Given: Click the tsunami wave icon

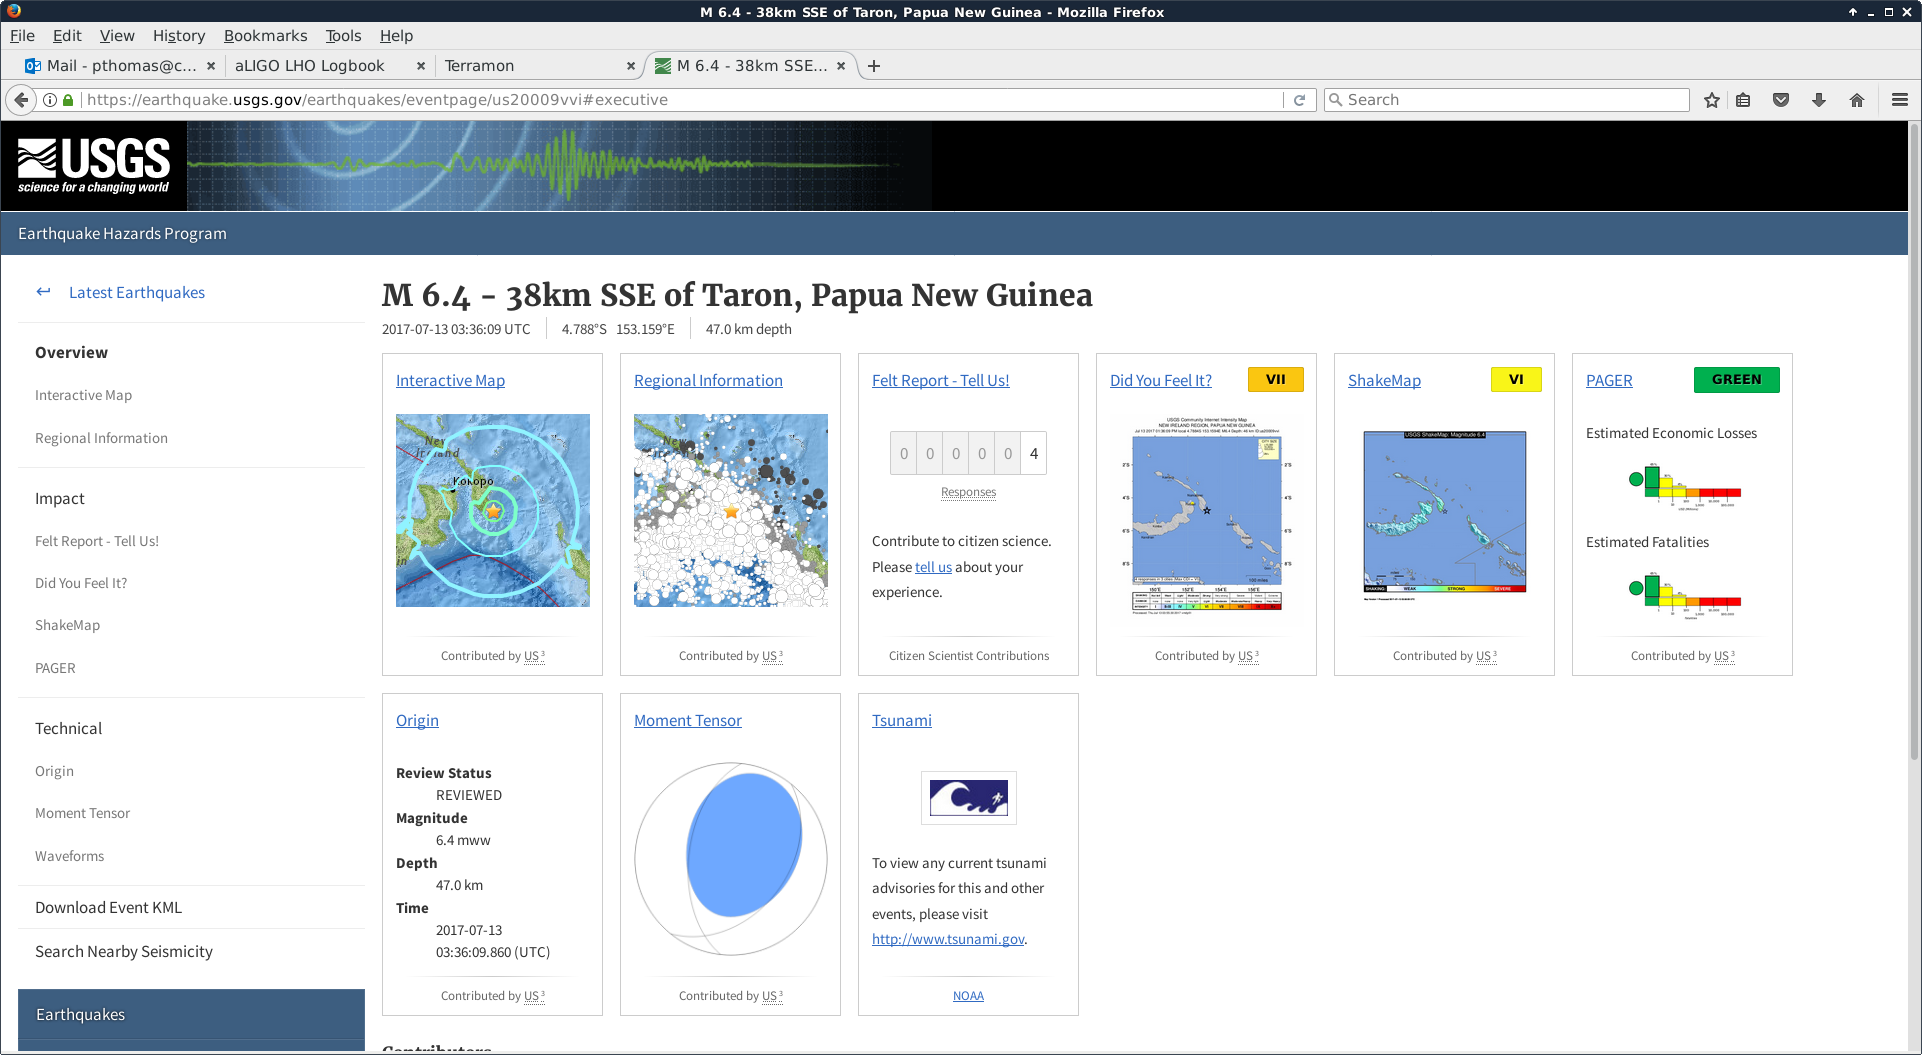Looking at the screenshot, I should click(968, 798).
